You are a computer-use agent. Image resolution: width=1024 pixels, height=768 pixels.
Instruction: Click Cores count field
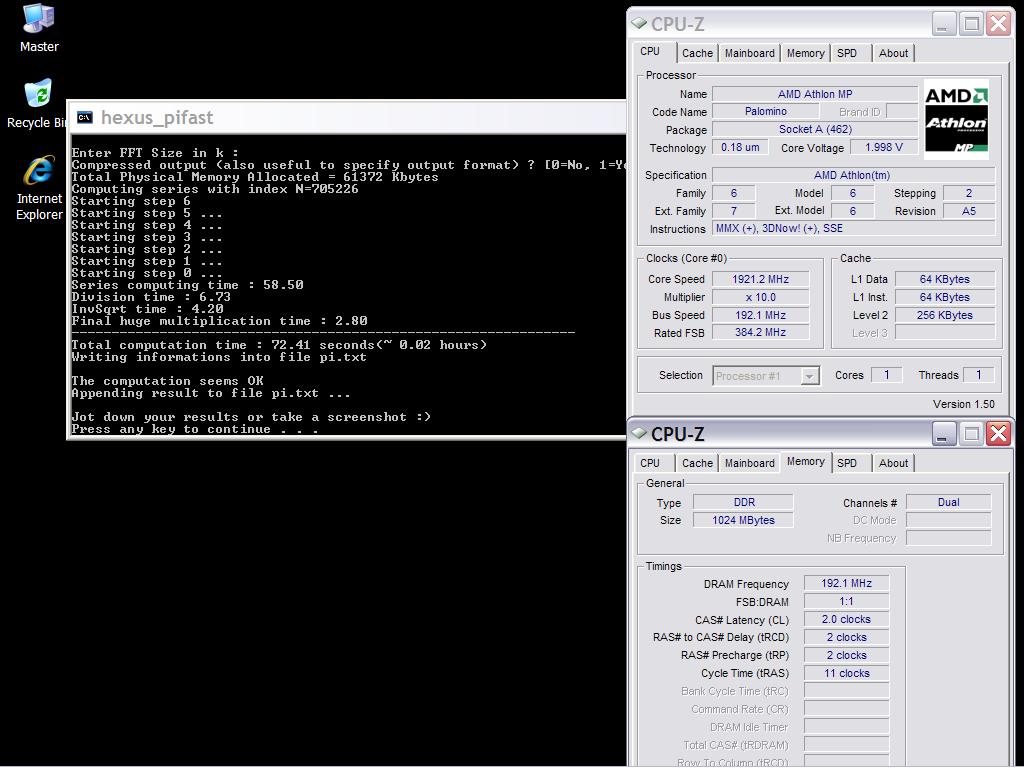(886, 375)
